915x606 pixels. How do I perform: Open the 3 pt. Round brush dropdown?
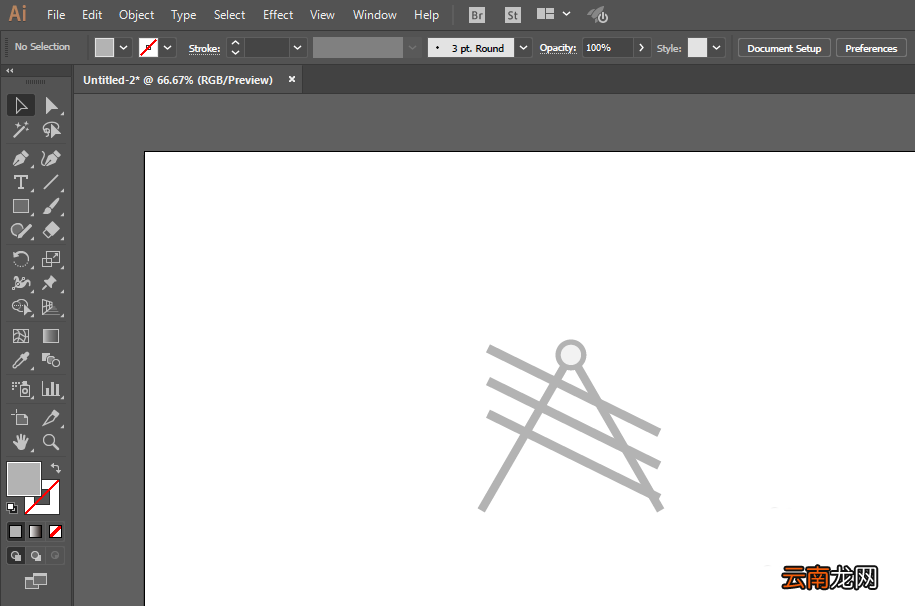coord(523,48)
